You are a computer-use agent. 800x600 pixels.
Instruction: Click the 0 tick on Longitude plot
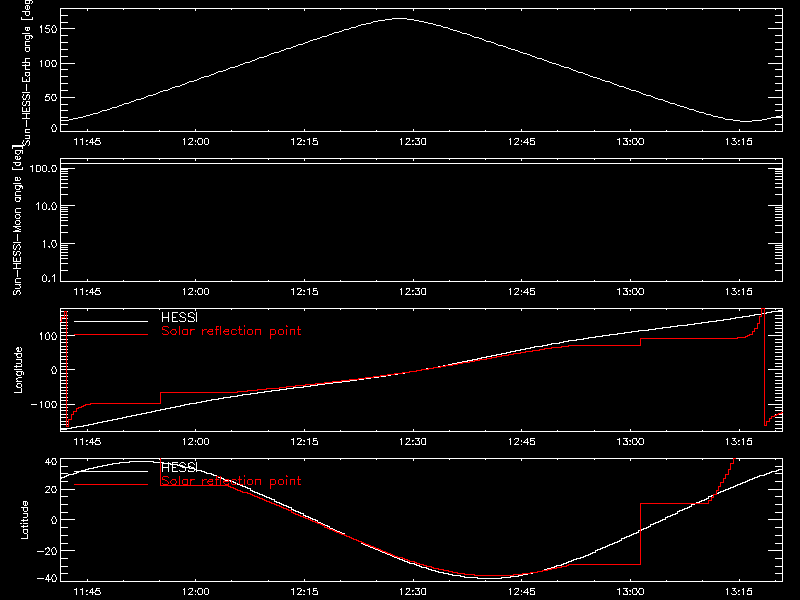(x=54, y=370)
